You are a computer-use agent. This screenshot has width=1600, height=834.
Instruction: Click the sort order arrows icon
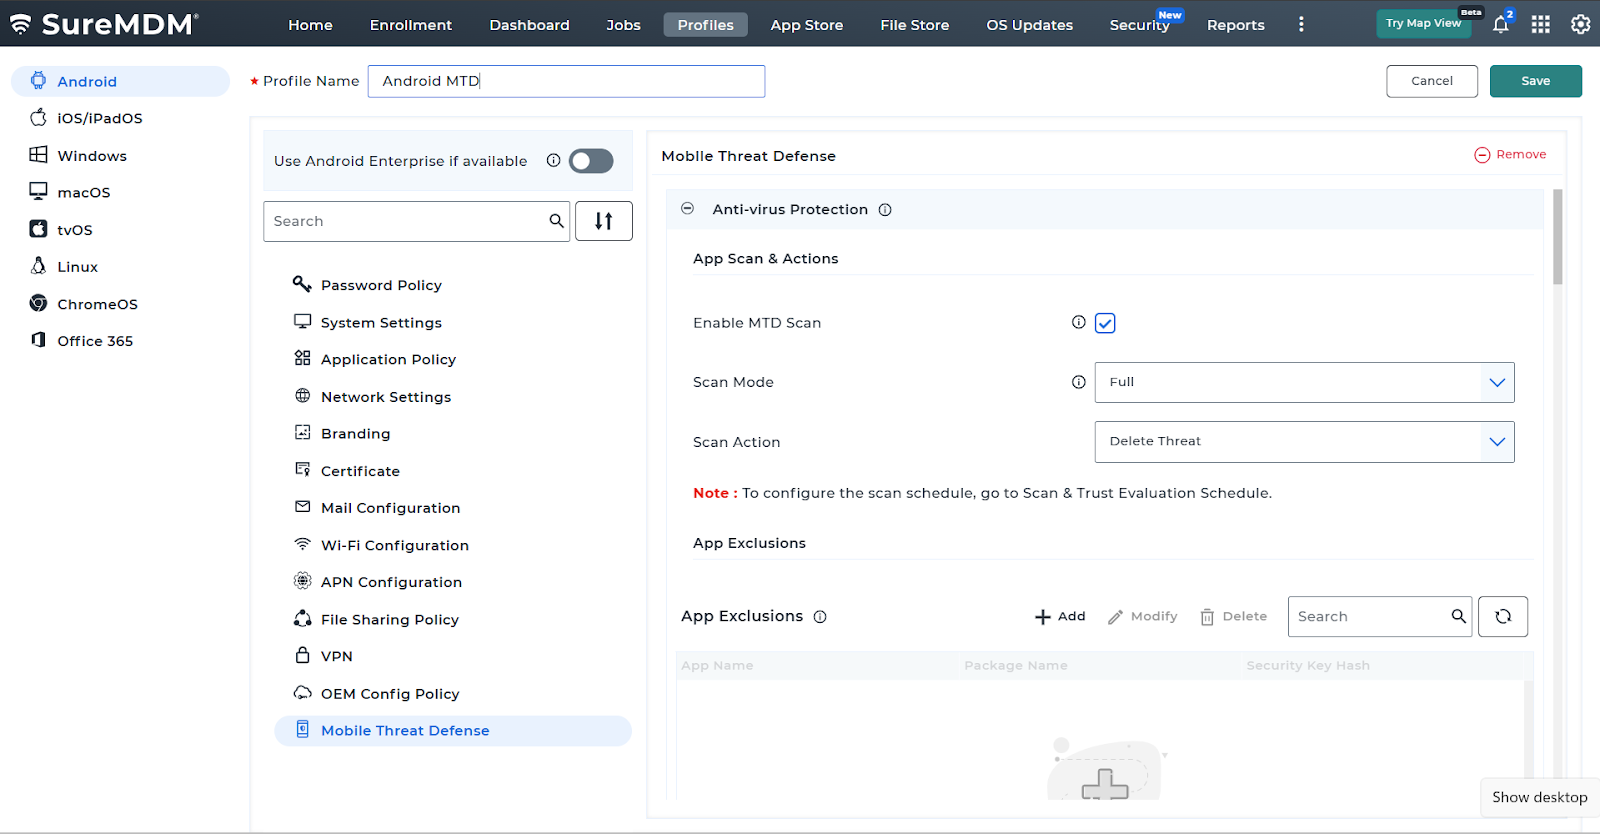pyautogui.click(x=603, y=221)
